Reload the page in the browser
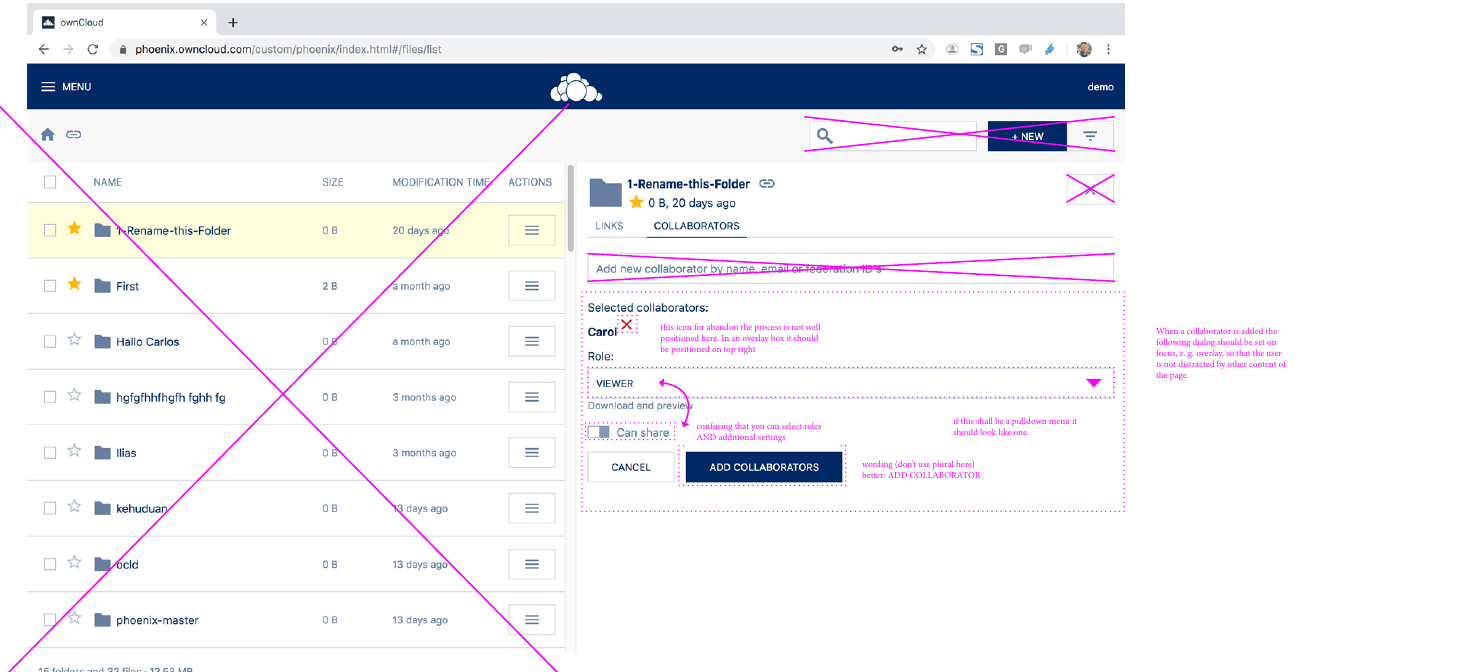The height and width of the screenshot is (672, 1470). coord(93,49)
